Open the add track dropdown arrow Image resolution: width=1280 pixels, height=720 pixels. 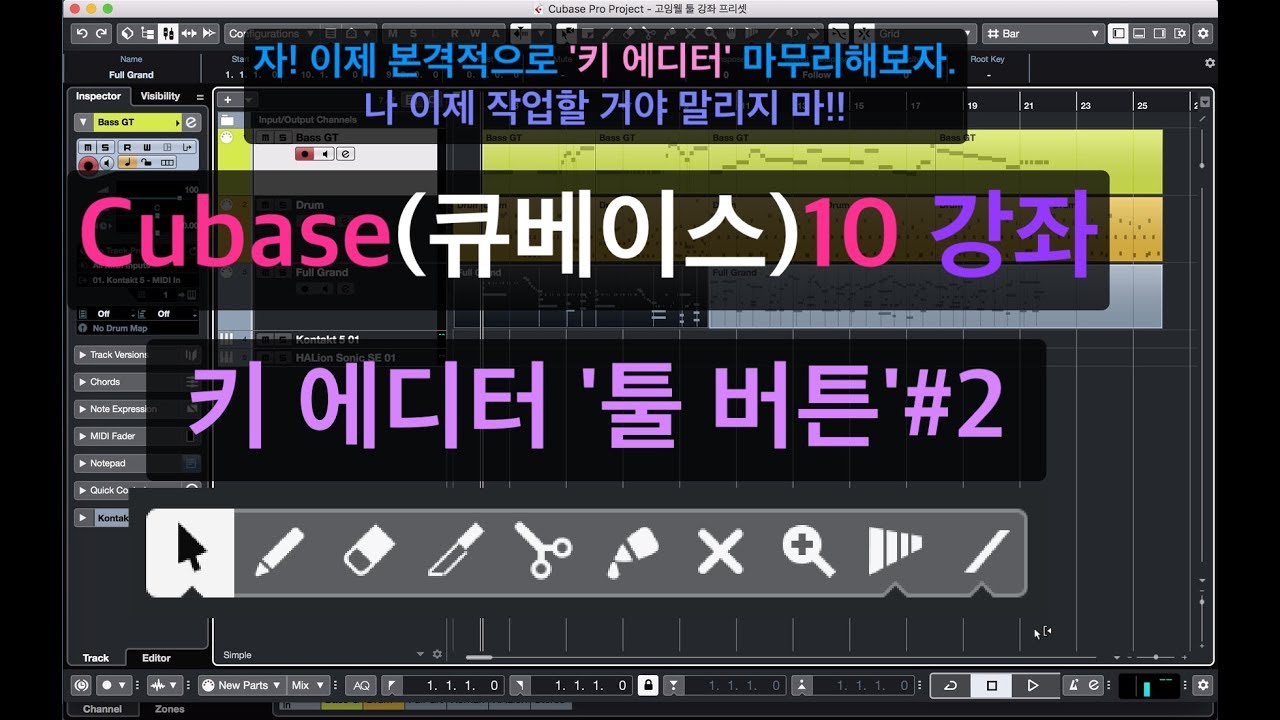point(249,99)
